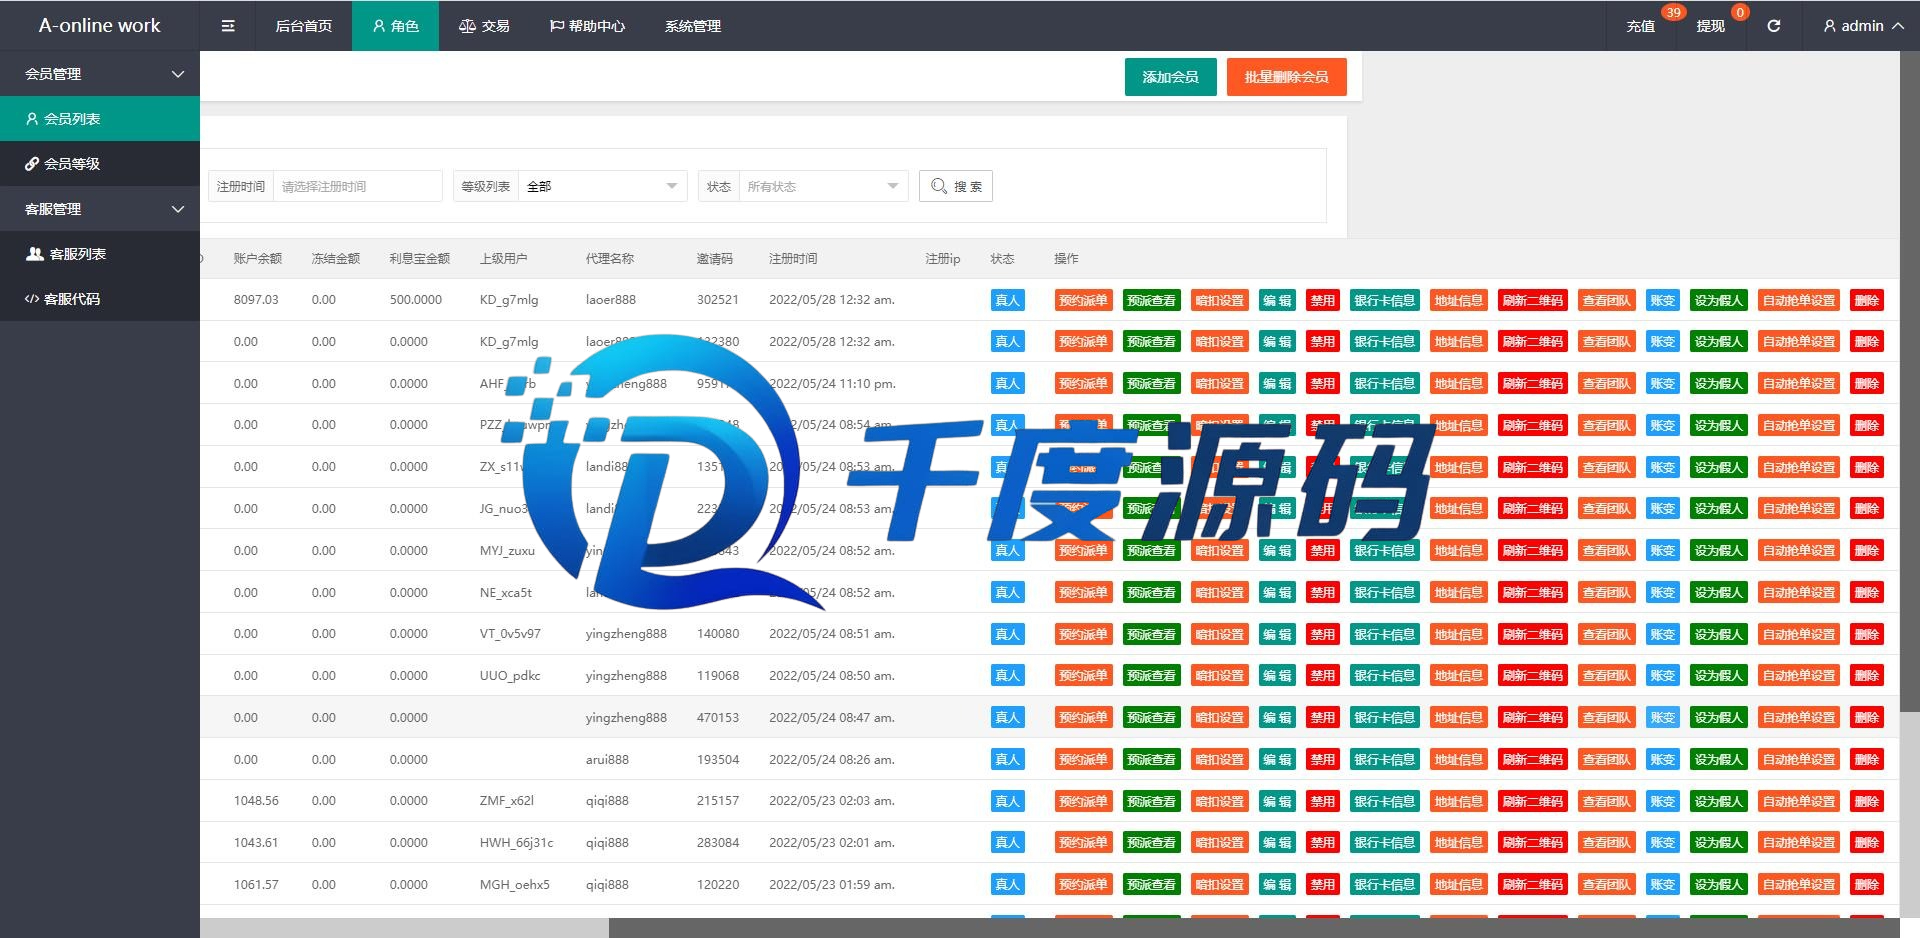Click 删除 in the UUO_pdkc row

[1867, 676]
